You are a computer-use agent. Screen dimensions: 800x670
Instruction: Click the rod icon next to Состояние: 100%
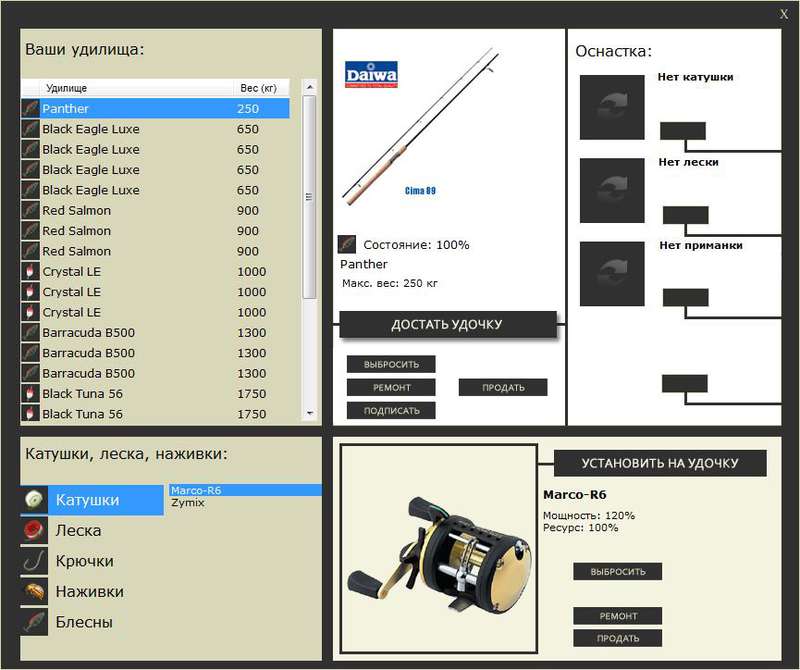pyautogui.click(x=347, y=244)
